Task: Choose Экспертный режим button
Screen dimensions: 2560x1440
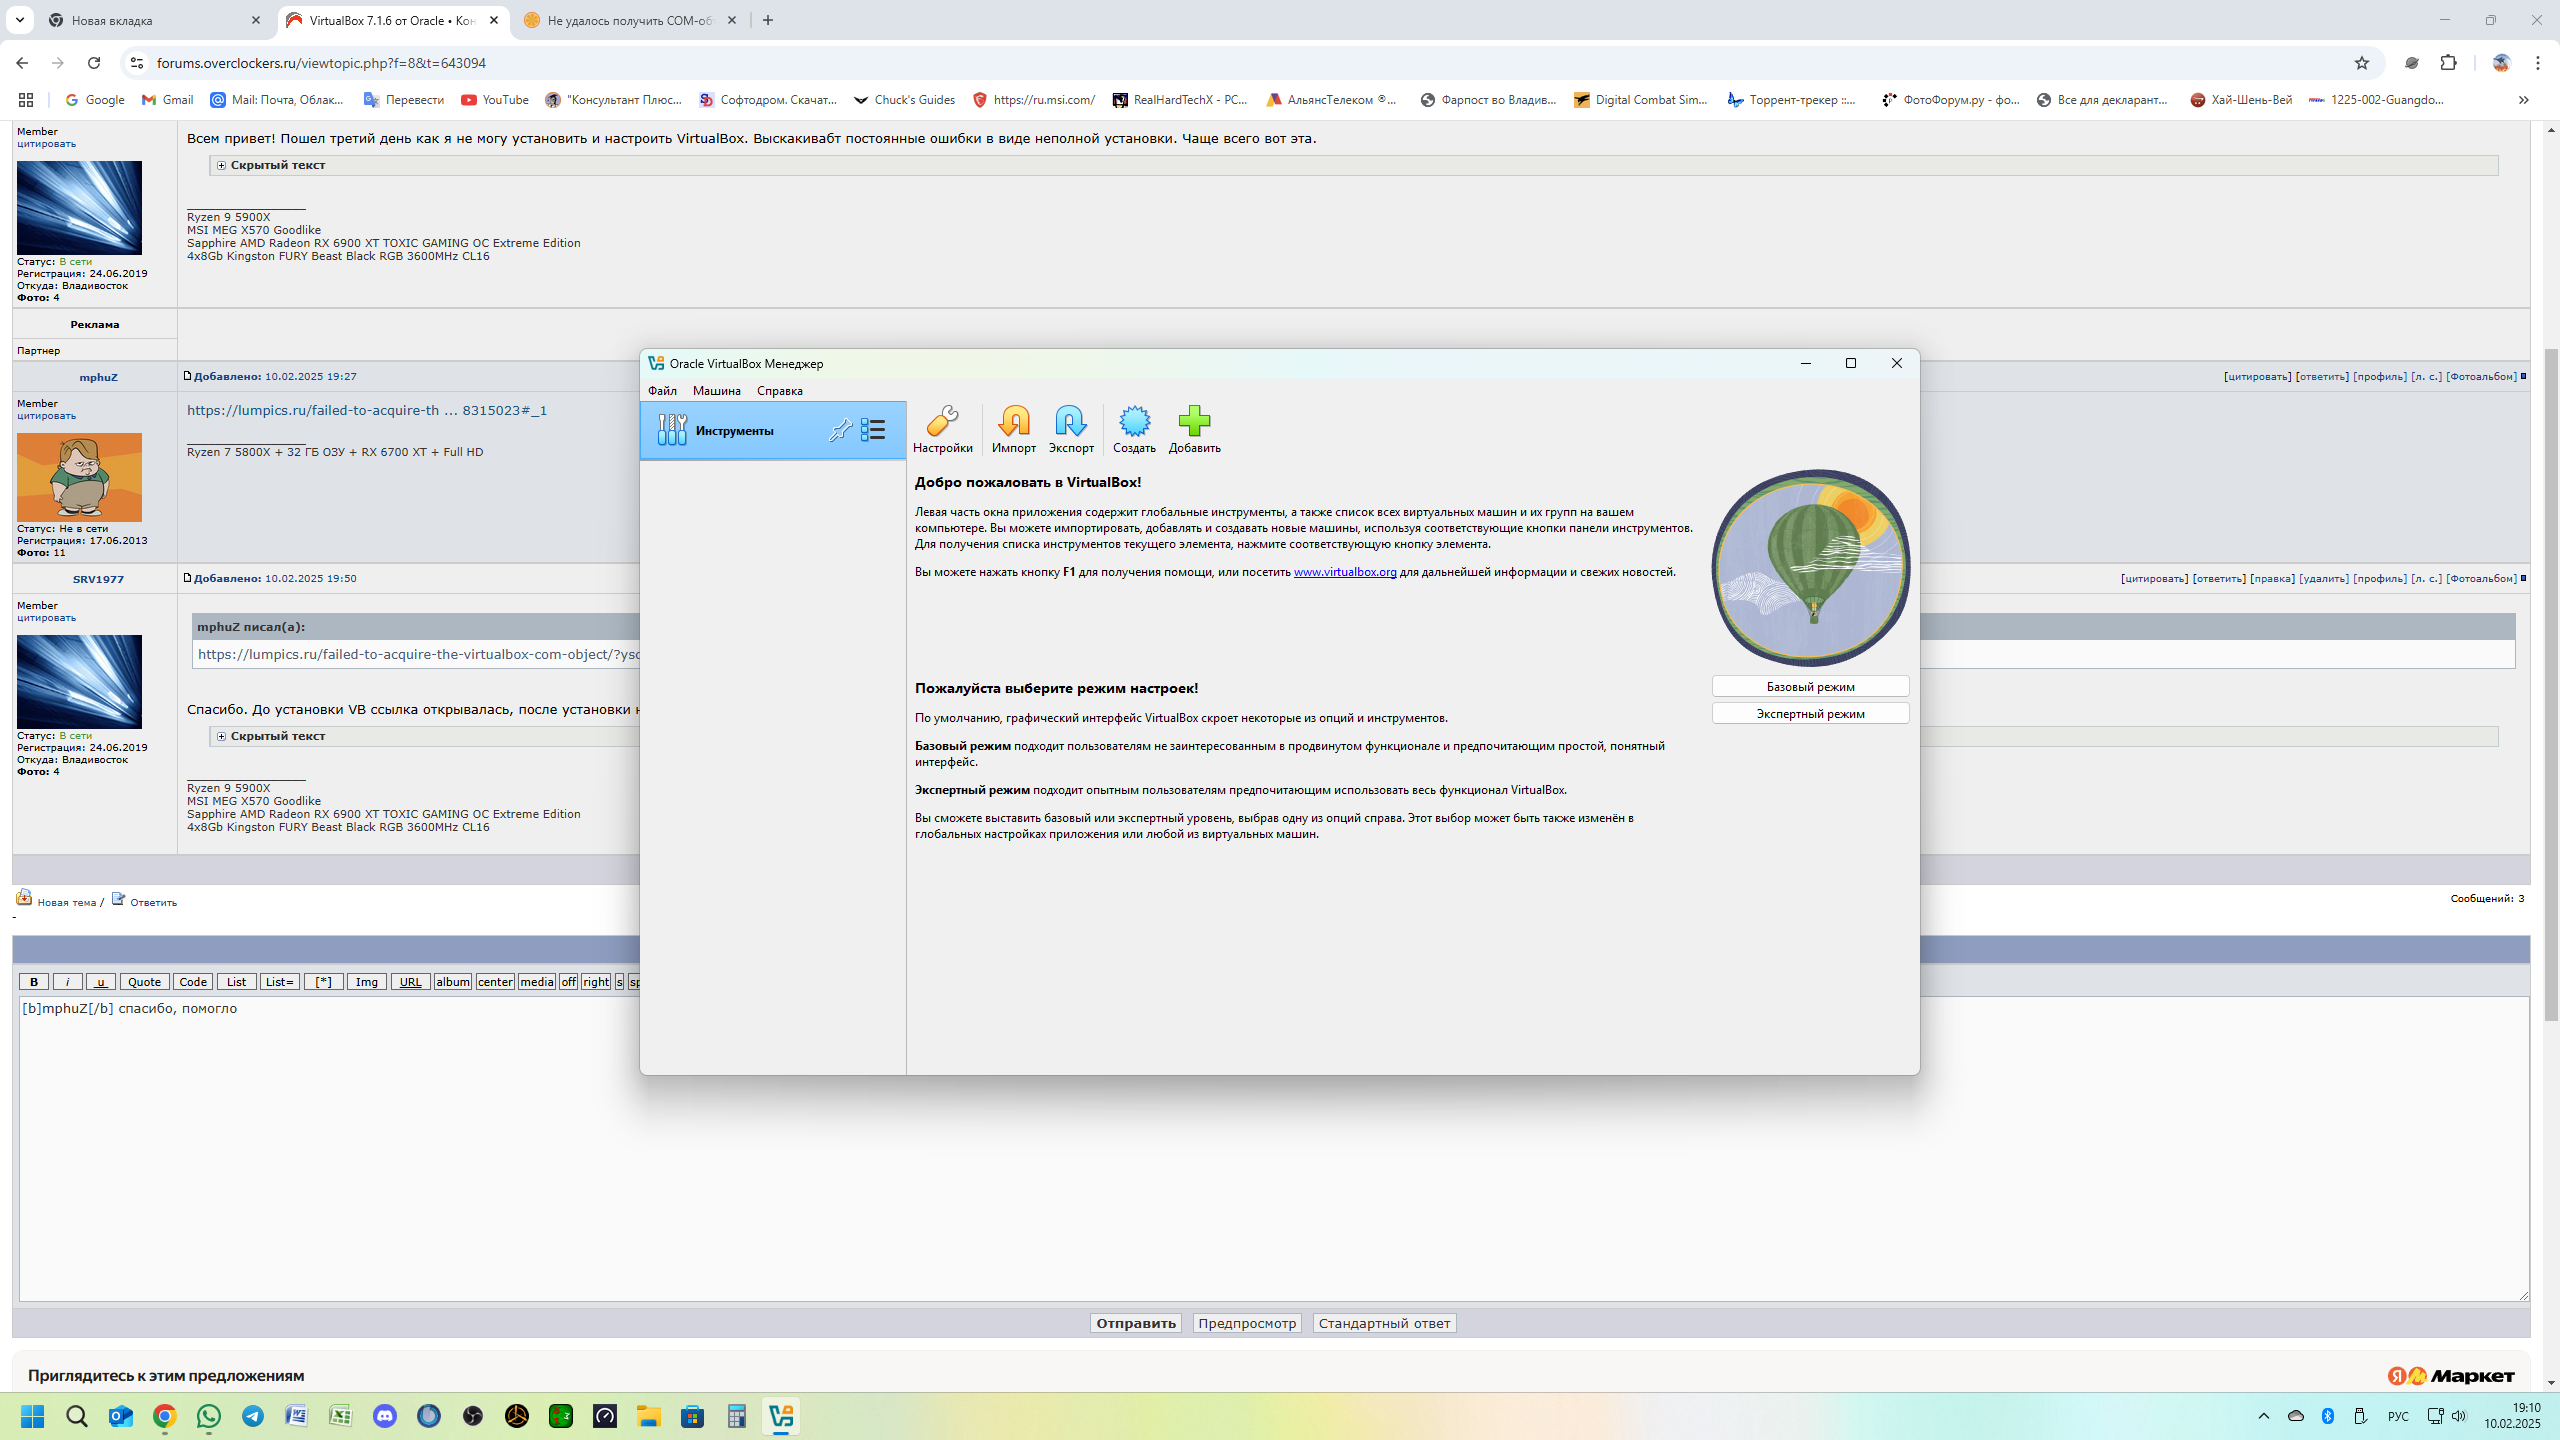Action: point(1810,713)
